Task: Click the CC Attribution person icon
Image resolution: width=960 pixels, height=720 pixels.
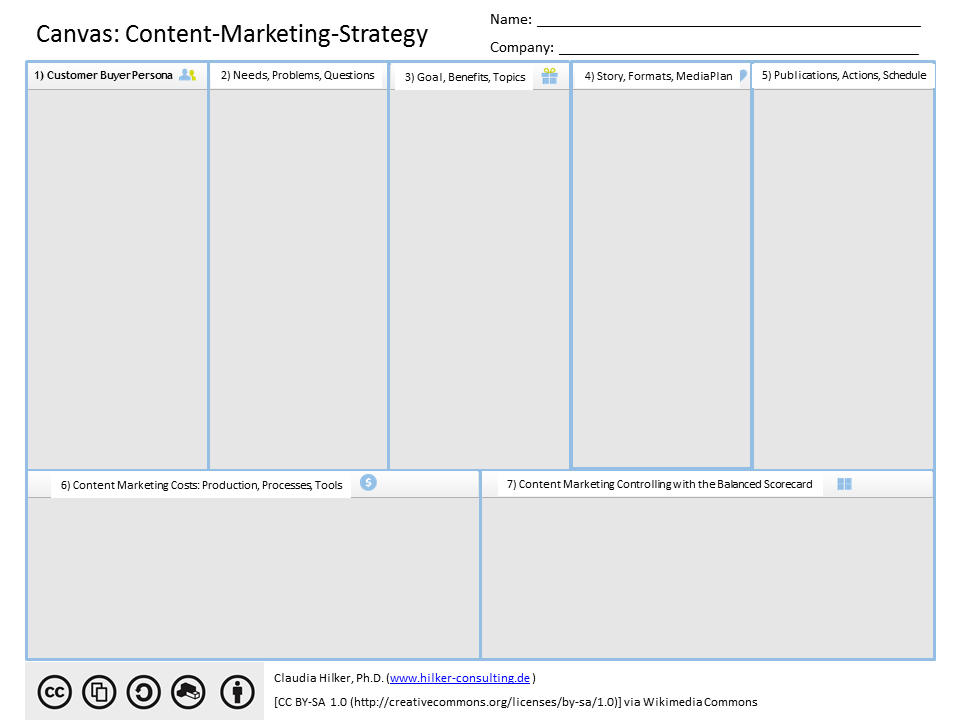Action: [x=238, y=692]
